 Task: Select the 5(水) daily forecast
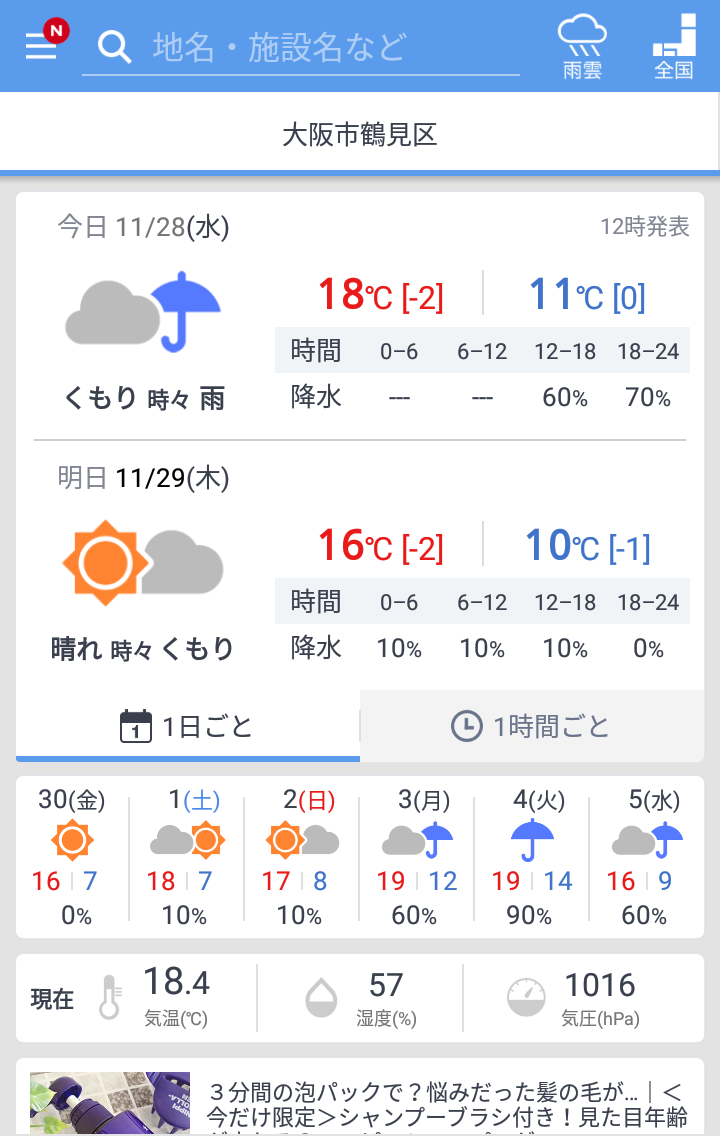tap(647, 857)
